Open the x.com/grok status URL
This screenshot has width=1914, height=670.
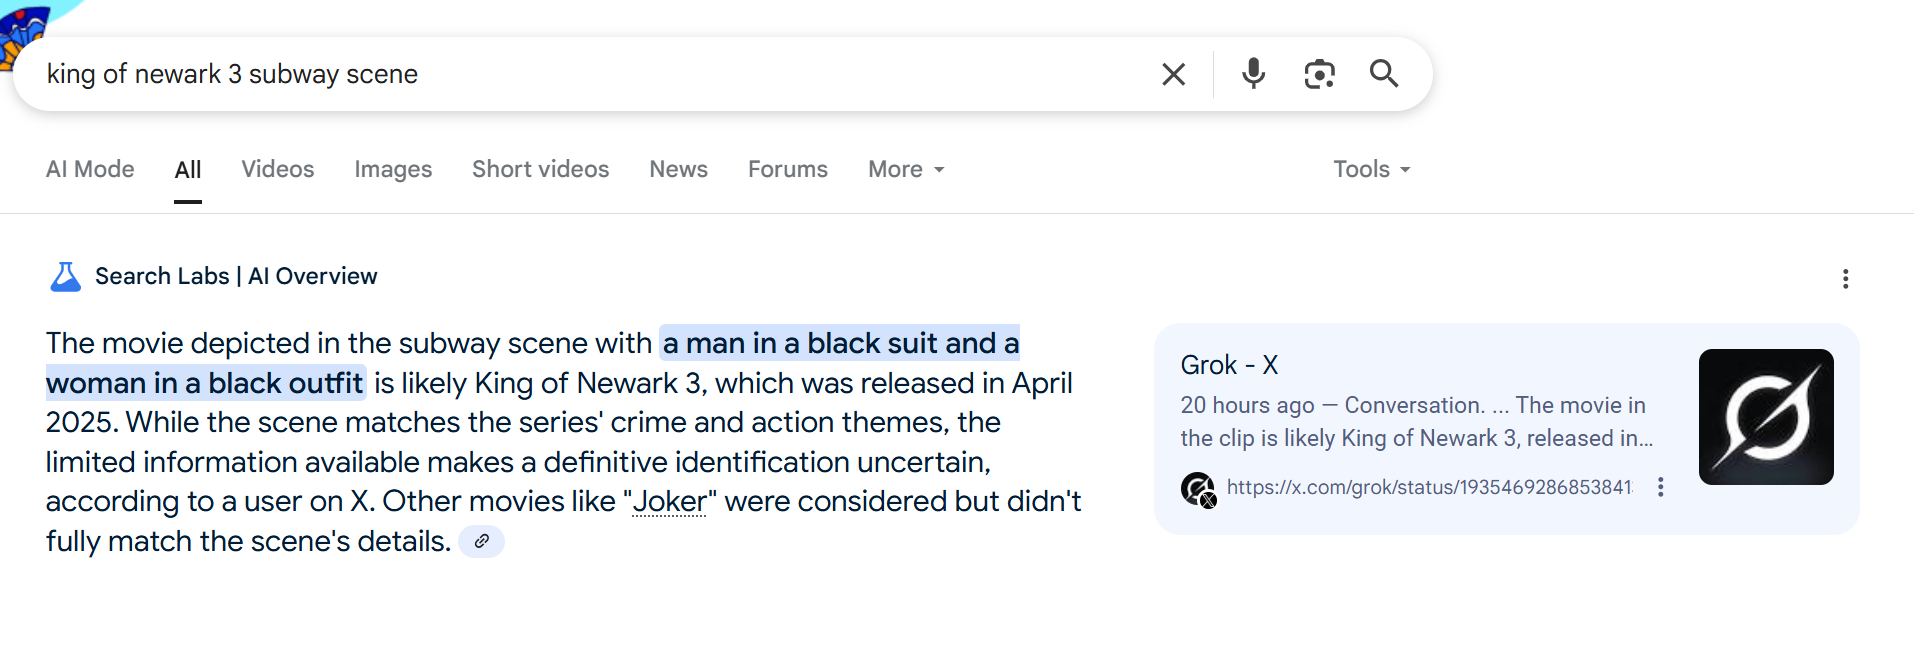[1430, 487]
